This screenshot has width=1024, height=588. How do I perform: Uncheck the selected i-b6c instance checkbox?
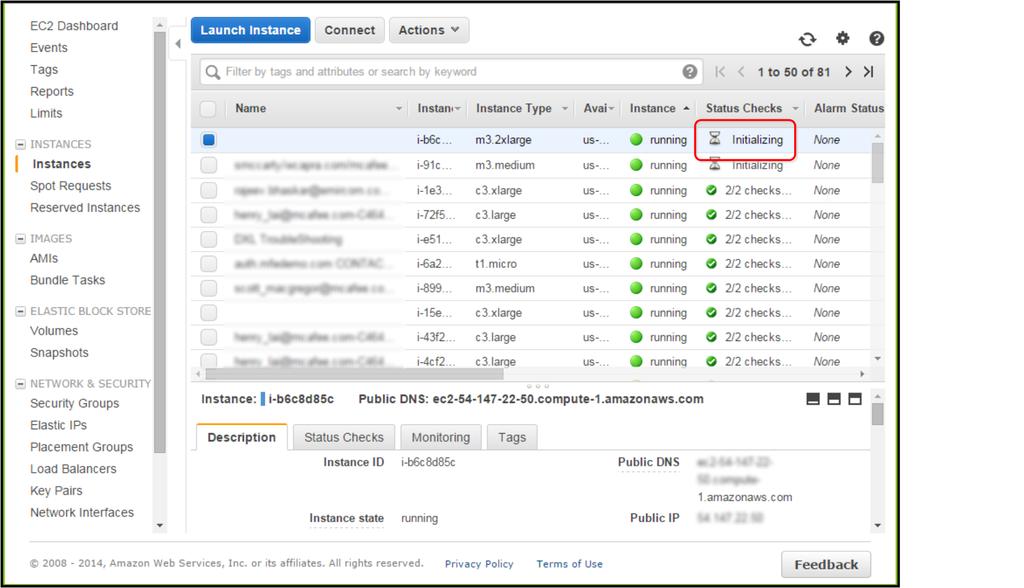208,139
